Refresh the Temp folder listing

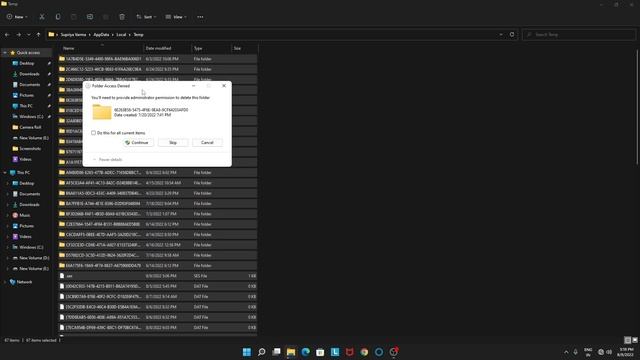(x=512, y=35)
